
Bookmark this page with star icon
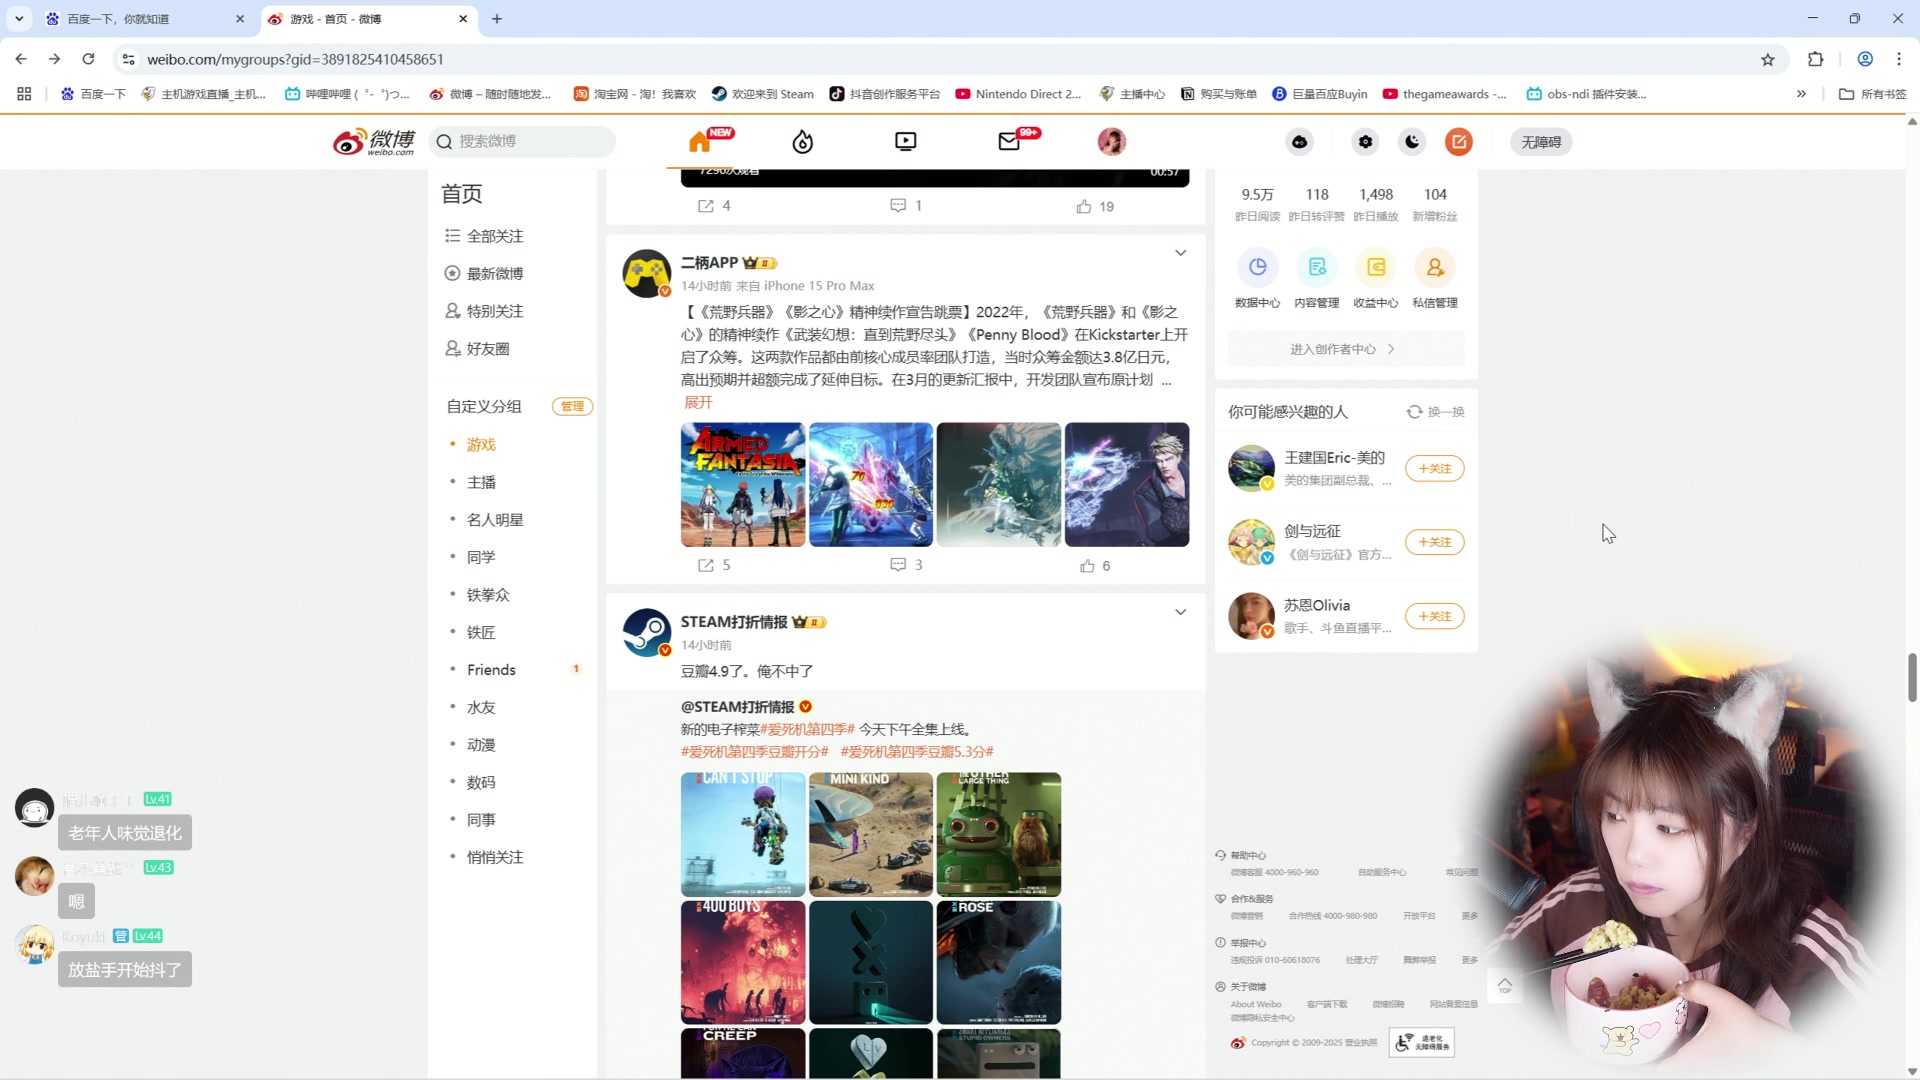click(x=1768, y=60)
